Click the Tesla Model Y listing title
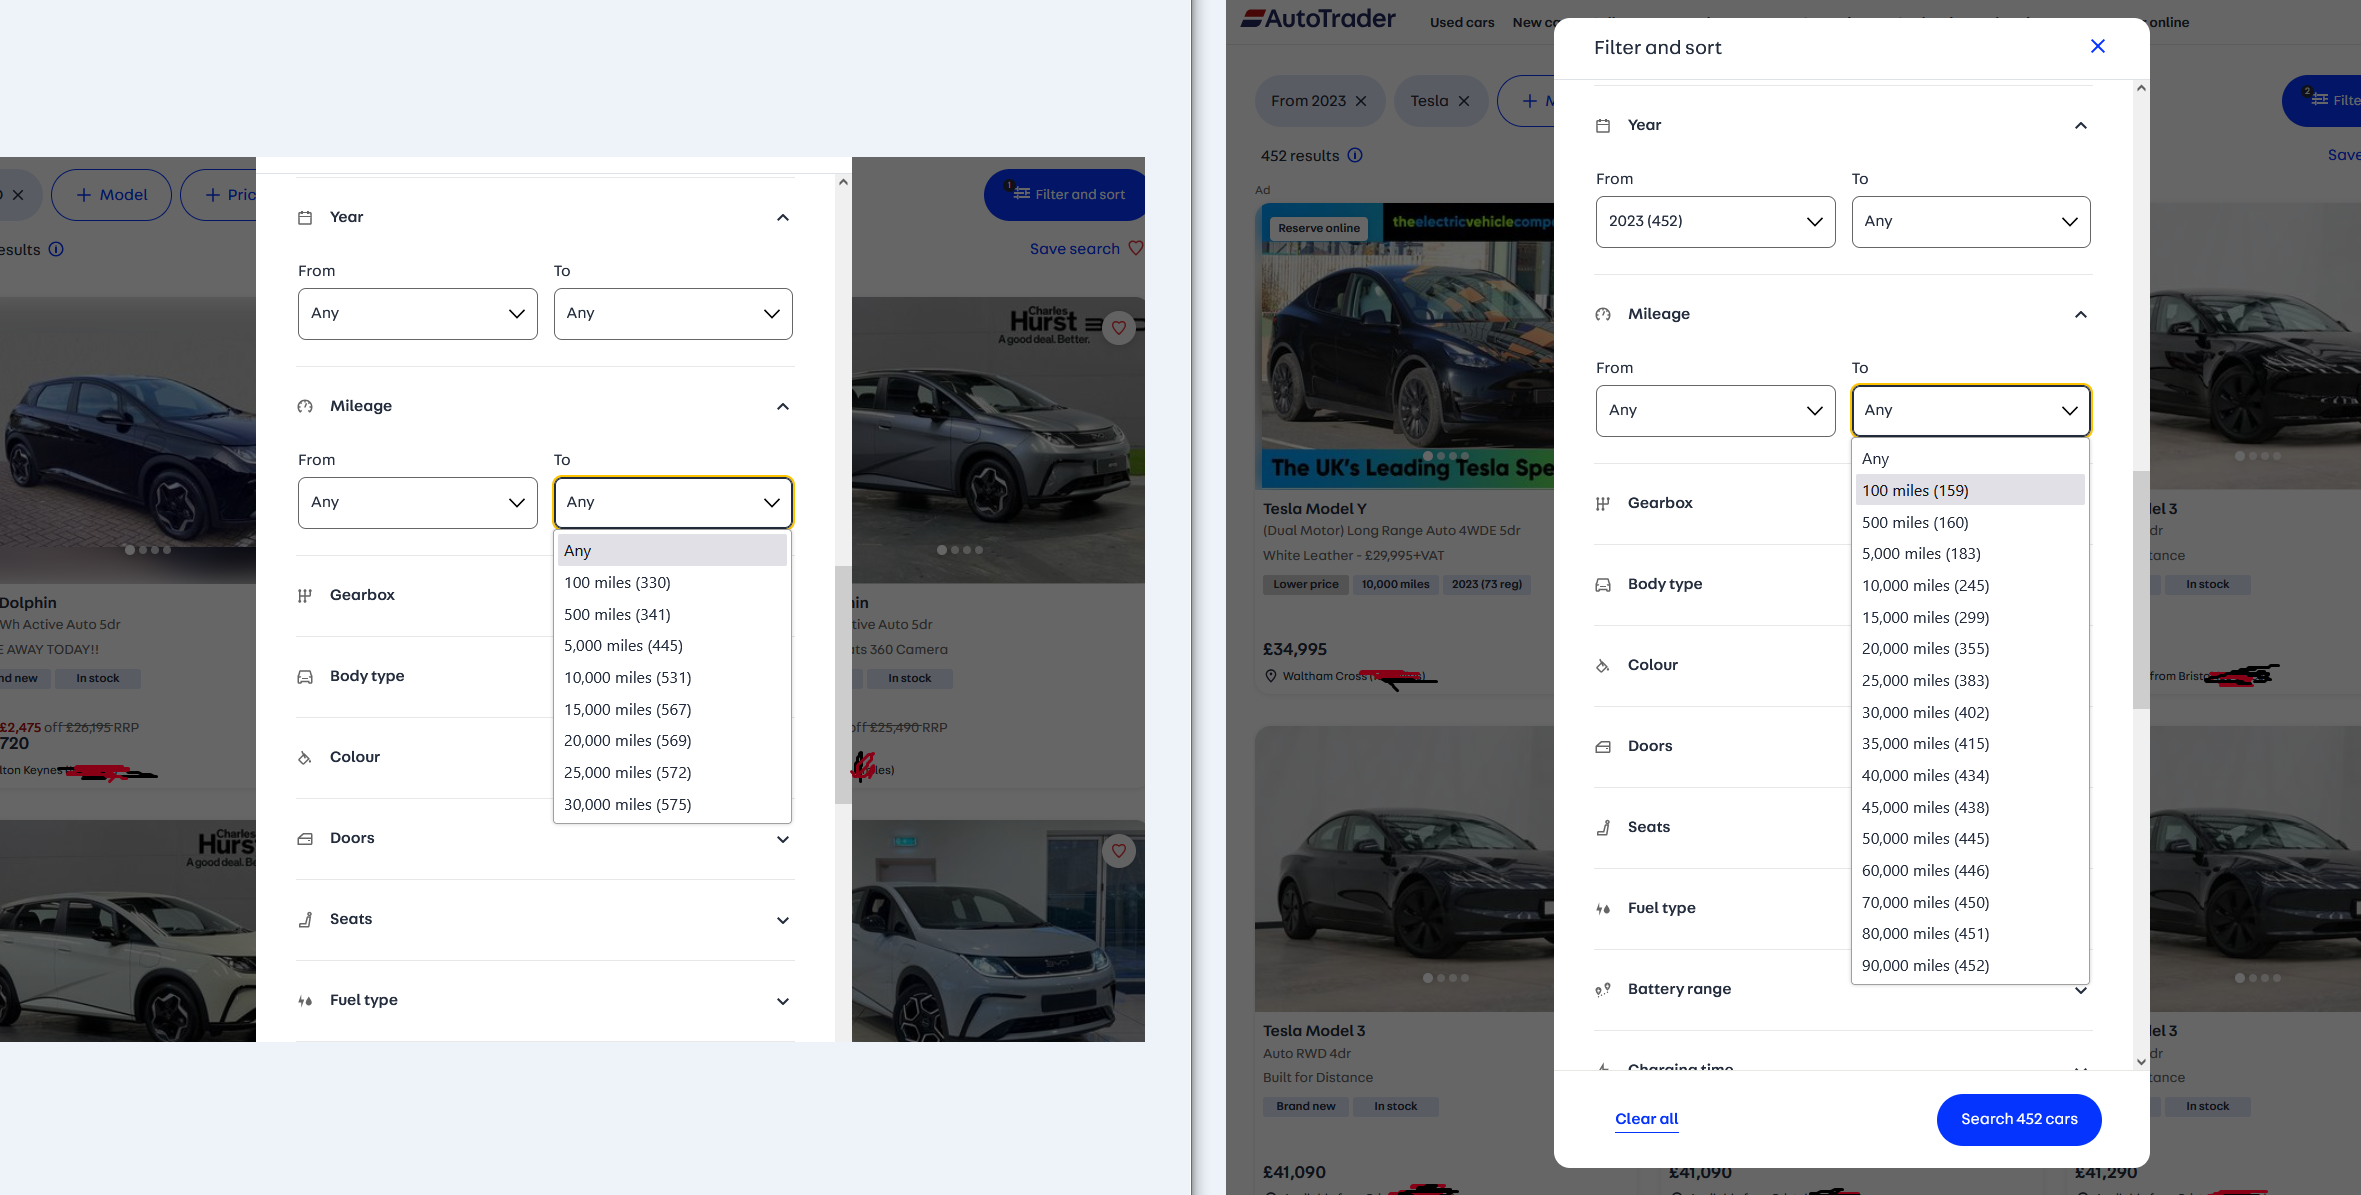This screenshot has width=2361, height=1195. (1314, 508)
